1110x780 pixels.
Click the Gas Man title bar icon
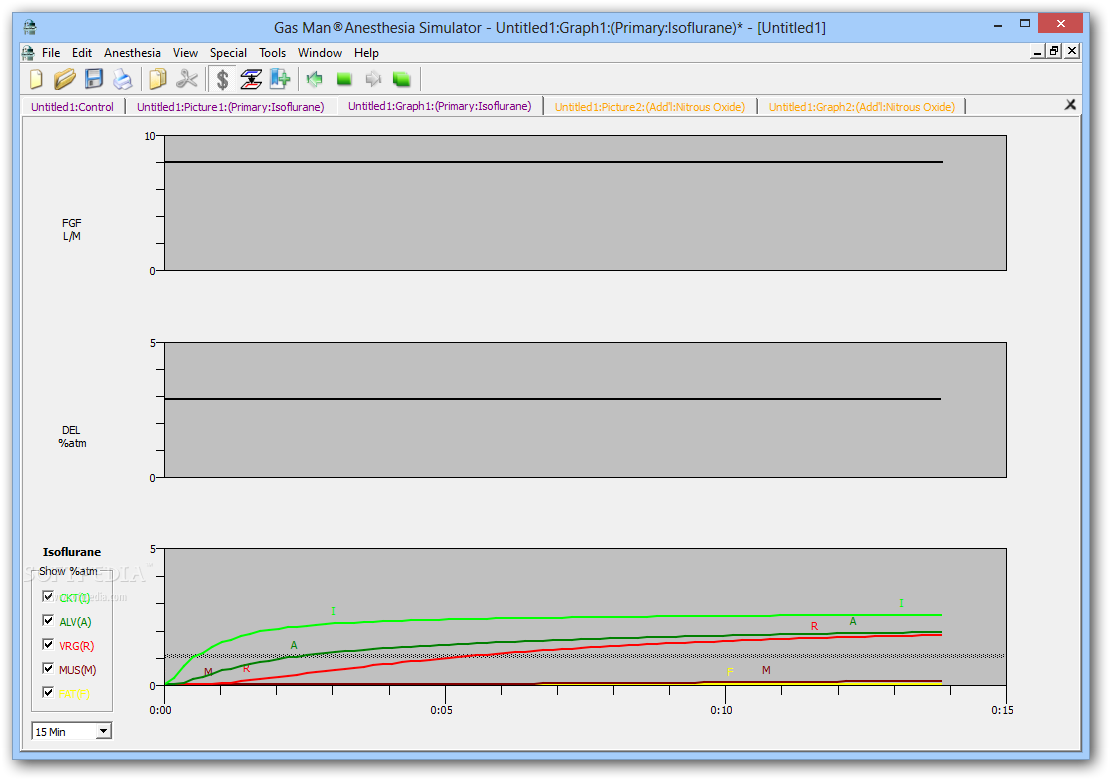pos(30,28)
